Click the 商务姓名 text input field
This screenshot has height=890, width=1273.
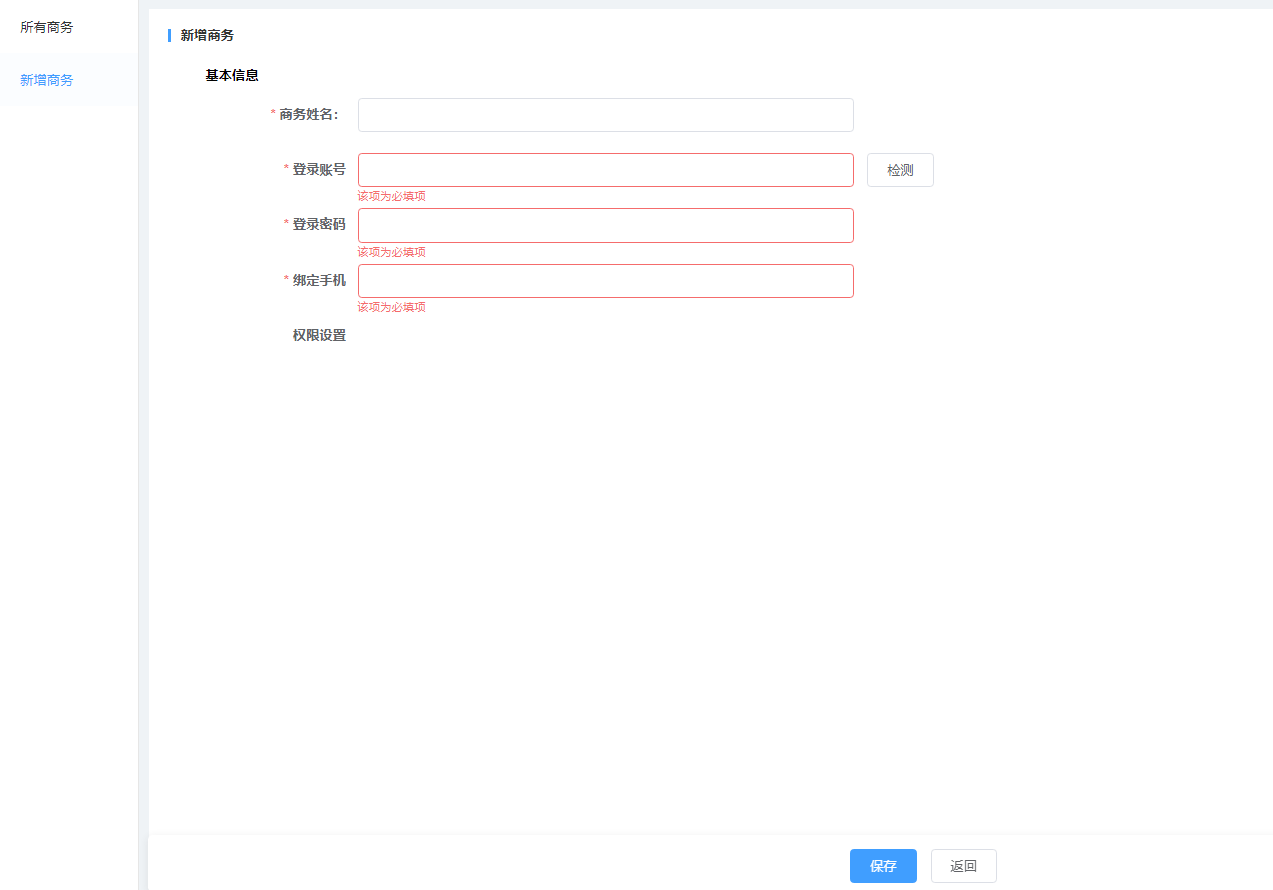[605, 115]
